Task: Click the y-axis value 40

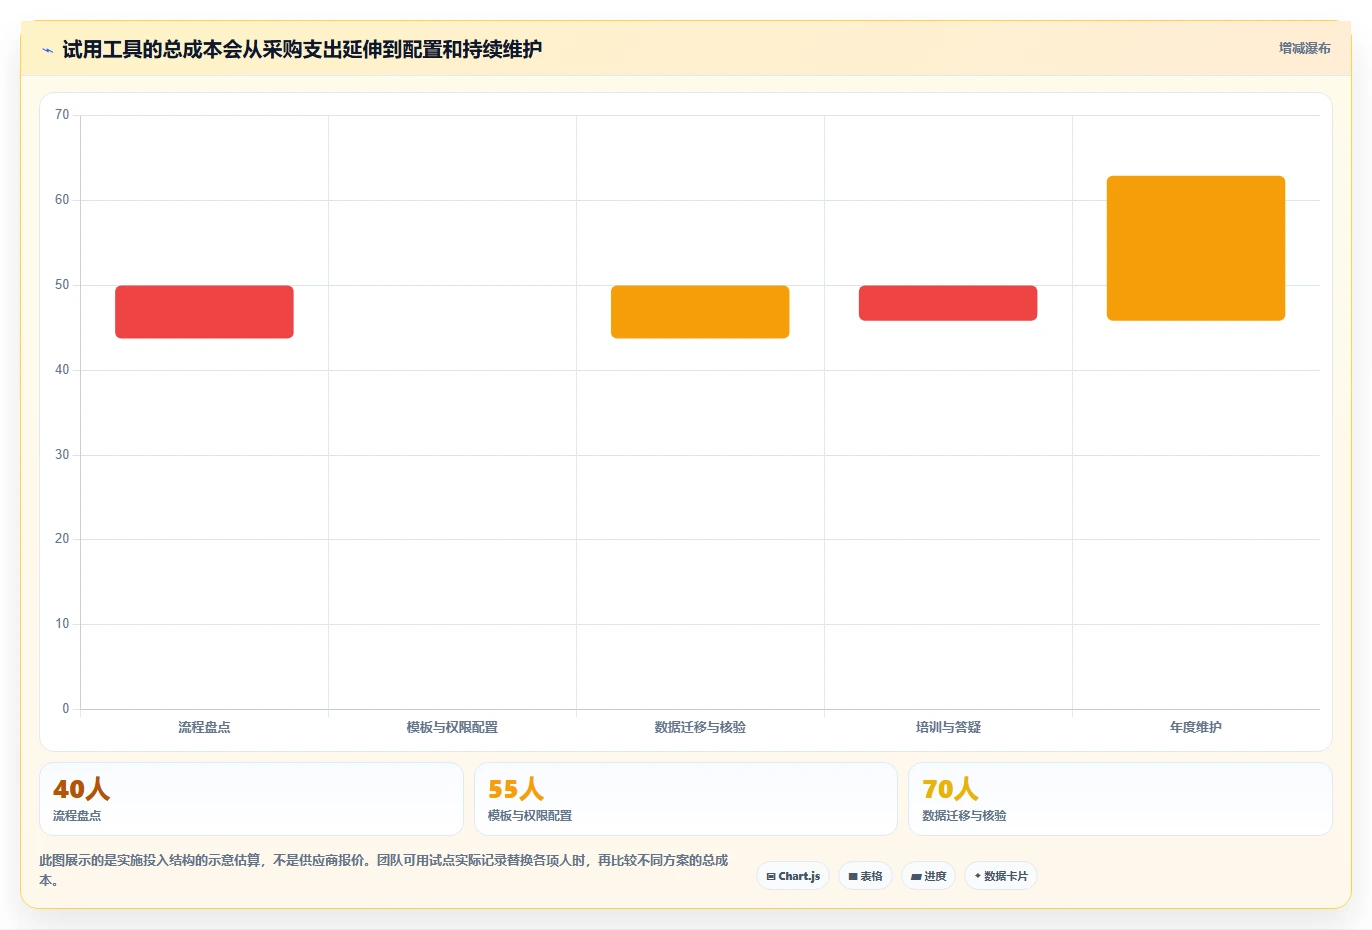Action: [62, 370]
